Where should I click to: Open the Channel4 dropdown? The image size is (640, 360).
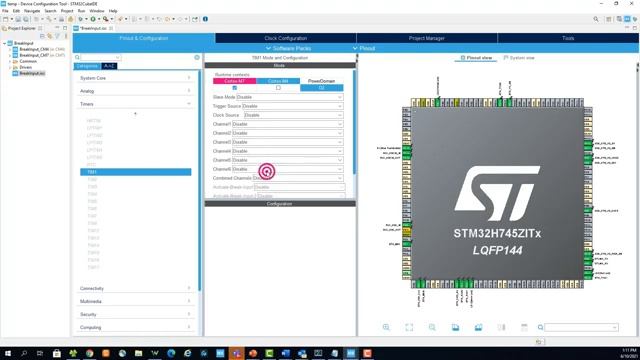pos(287,151)
